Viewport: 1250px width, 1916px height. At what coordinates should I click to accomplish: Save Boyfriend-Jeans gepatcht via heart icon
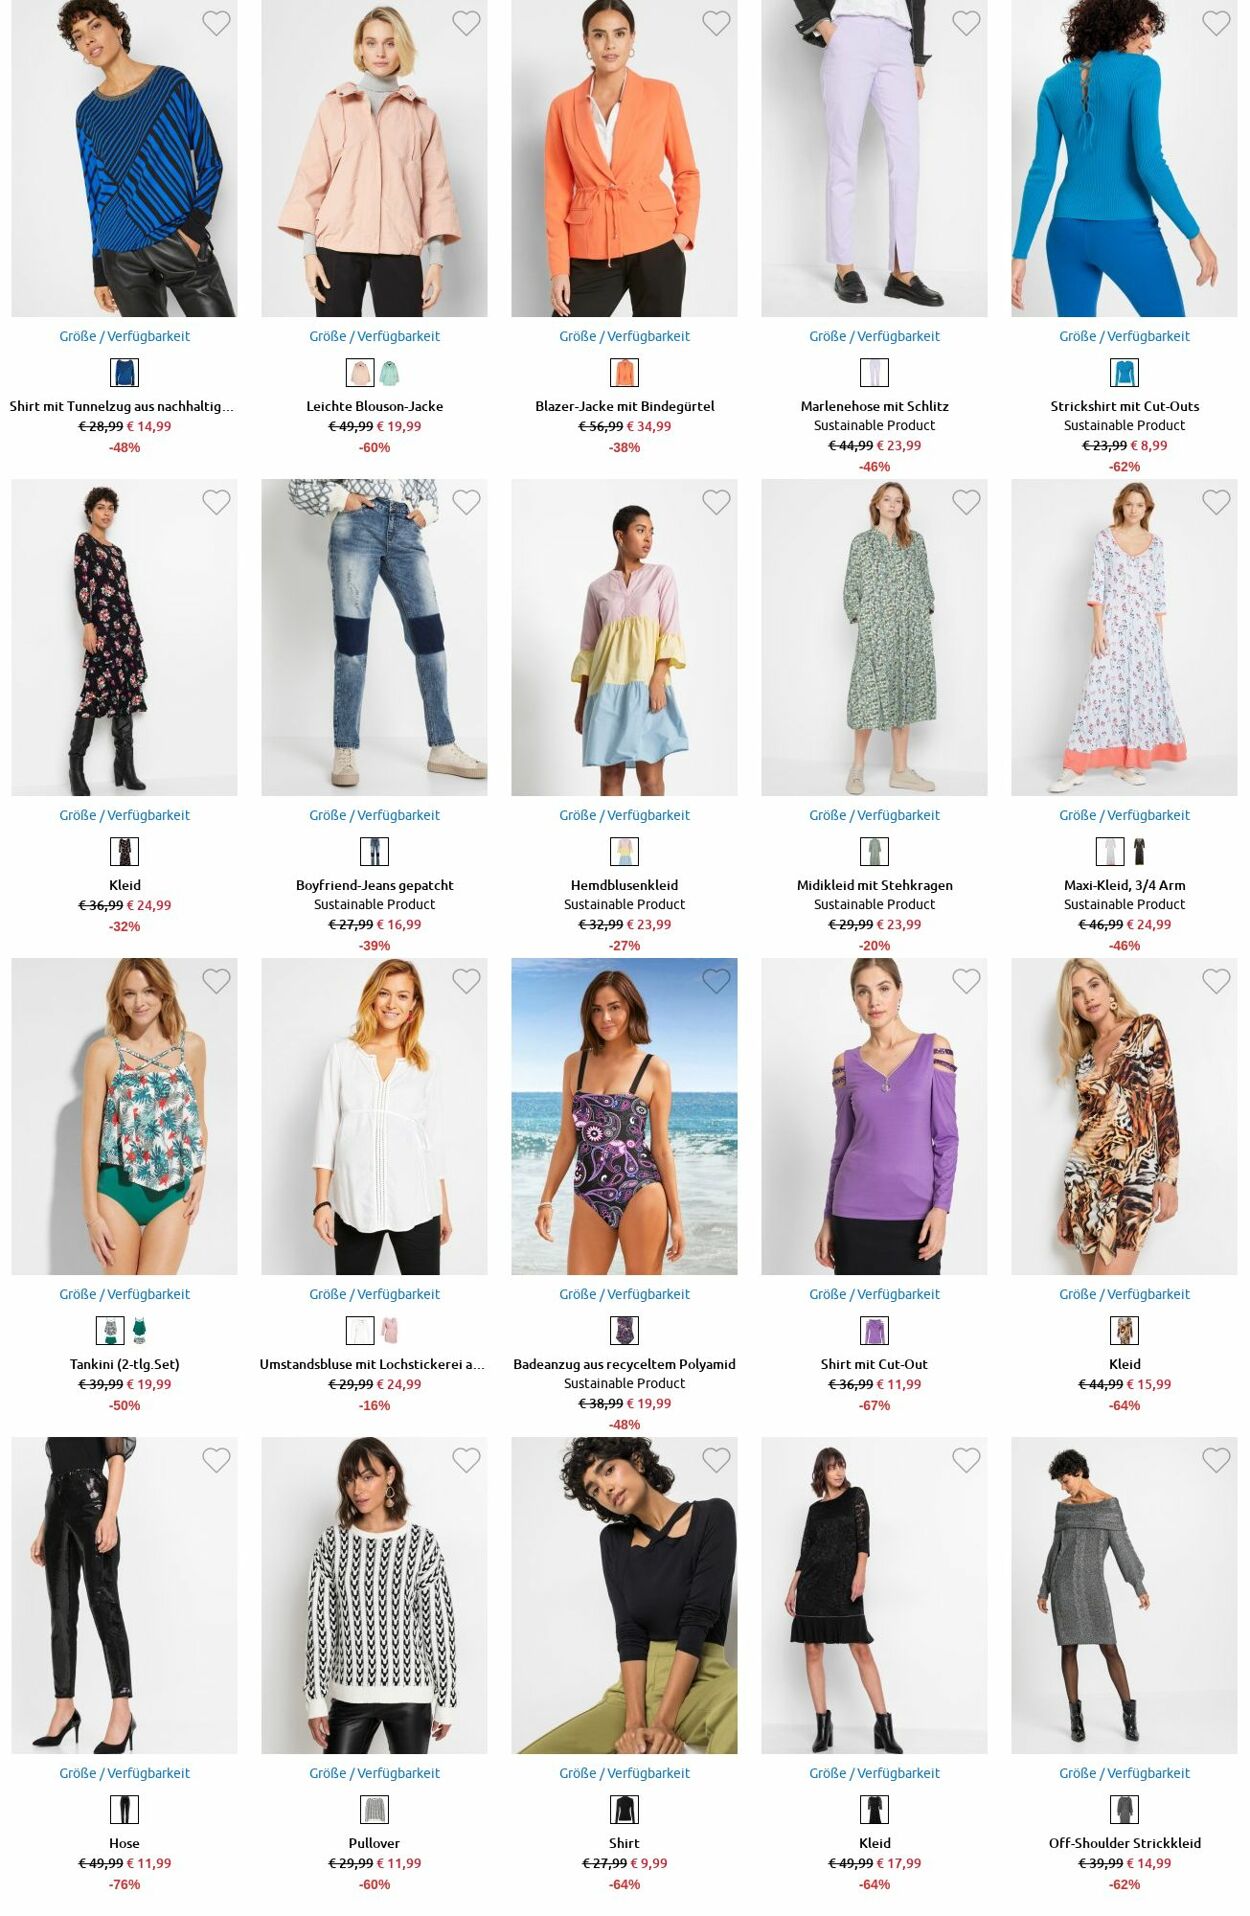click(x=466, y=502)
